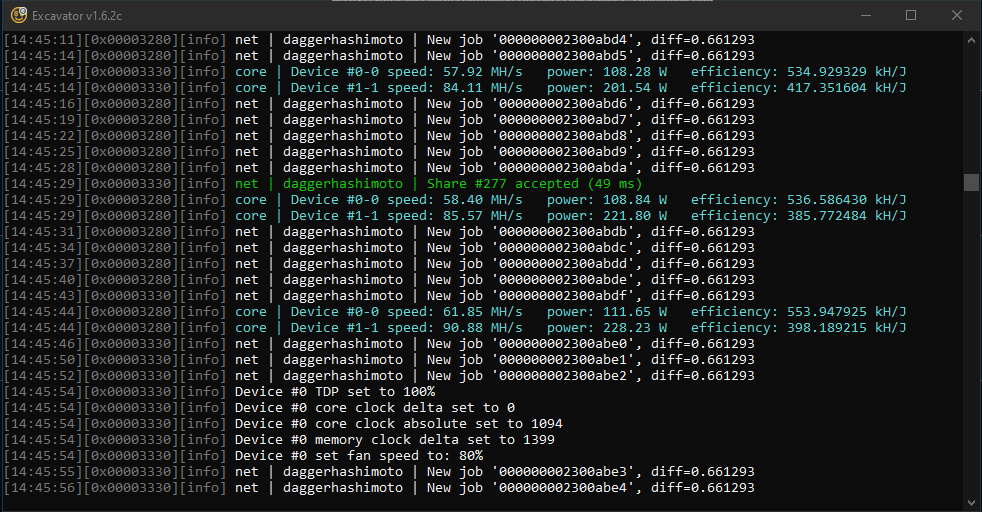
Task: Click job ID '000000002300abd9'
Action: pyautogui.click(x=563, y=151)
